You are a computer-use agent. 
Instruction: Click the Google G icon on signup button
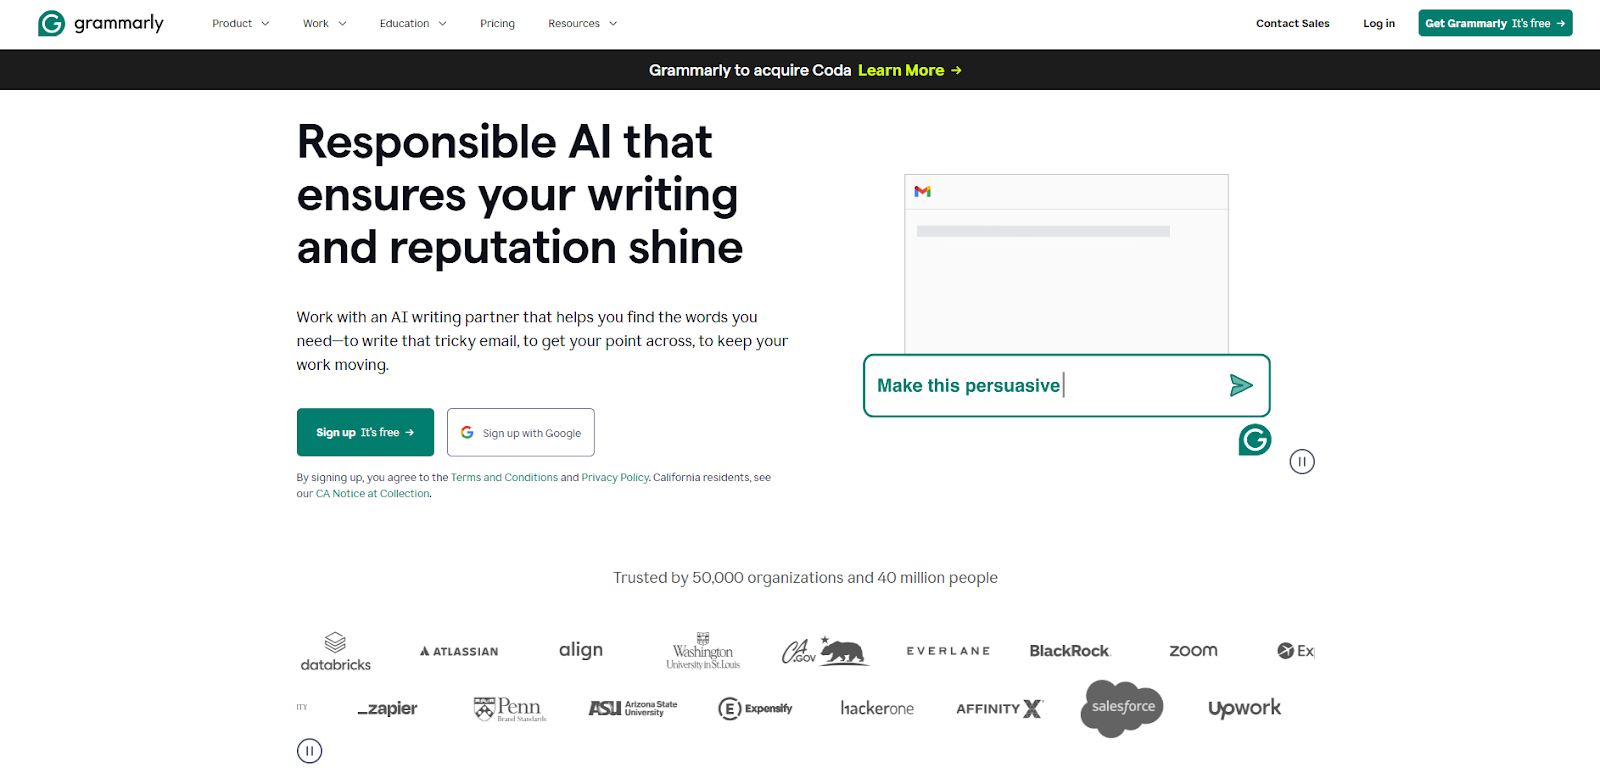(467, 432)
